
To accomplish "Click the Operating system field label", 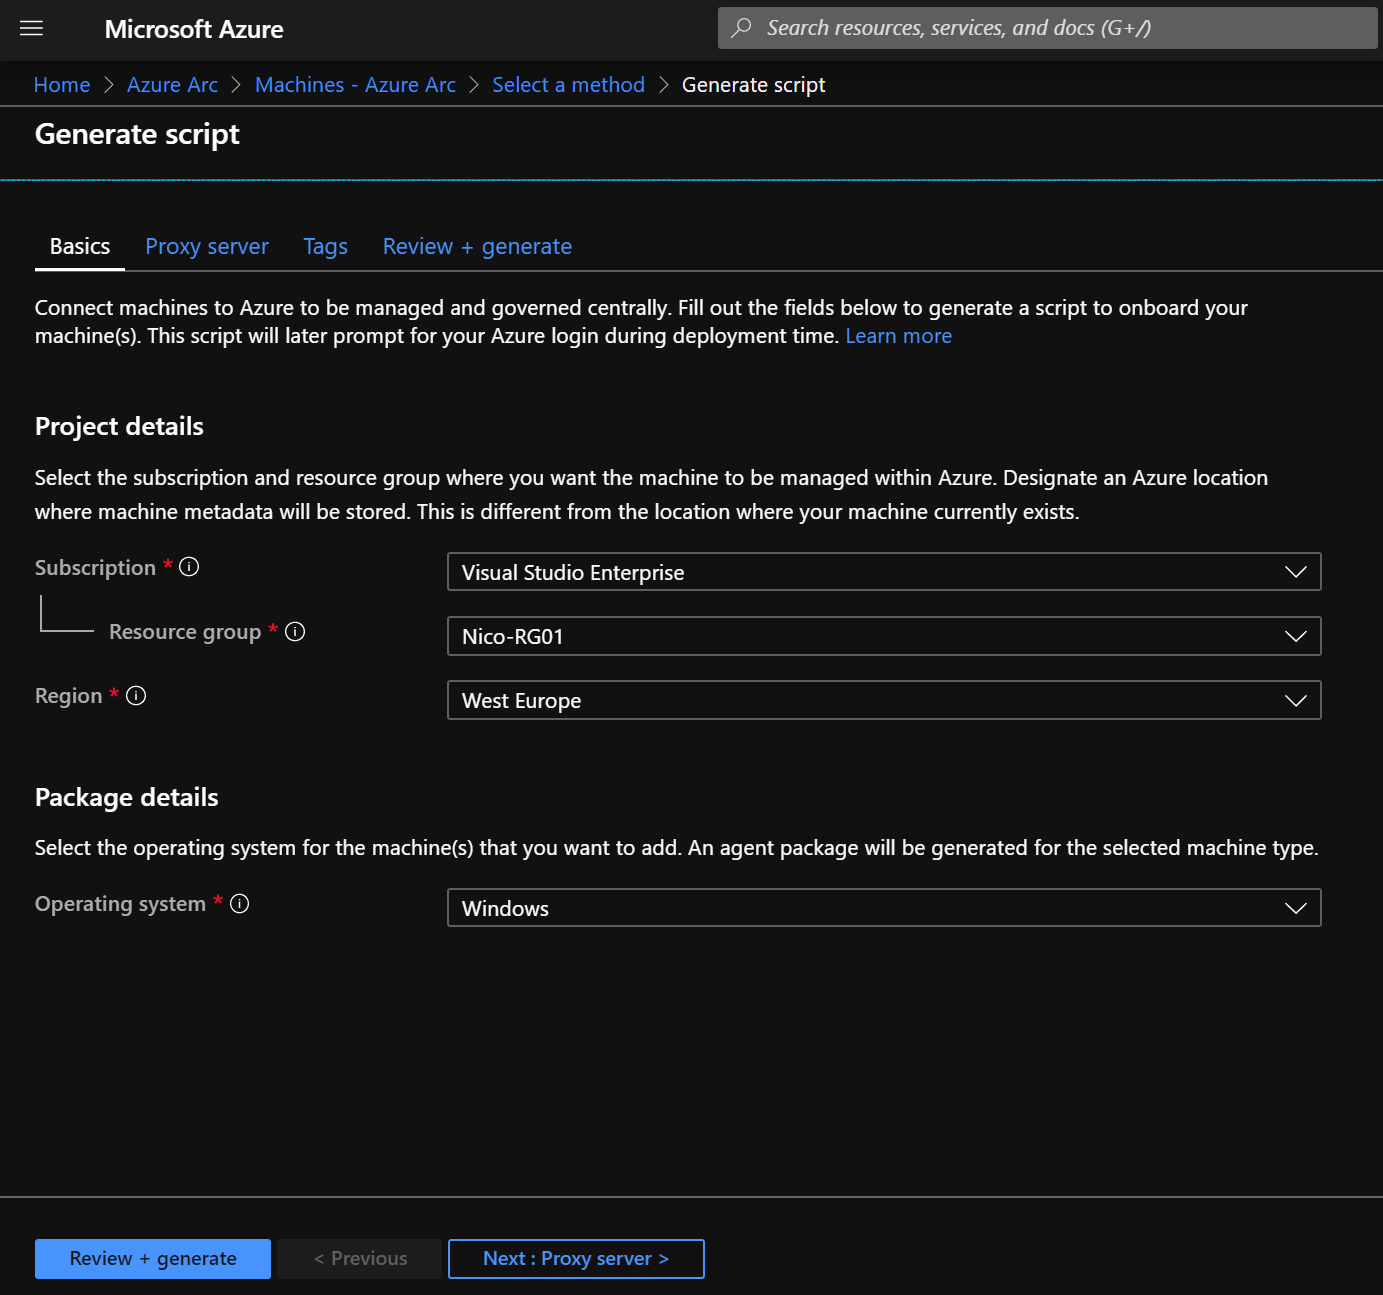I will (x=120, y=903).
